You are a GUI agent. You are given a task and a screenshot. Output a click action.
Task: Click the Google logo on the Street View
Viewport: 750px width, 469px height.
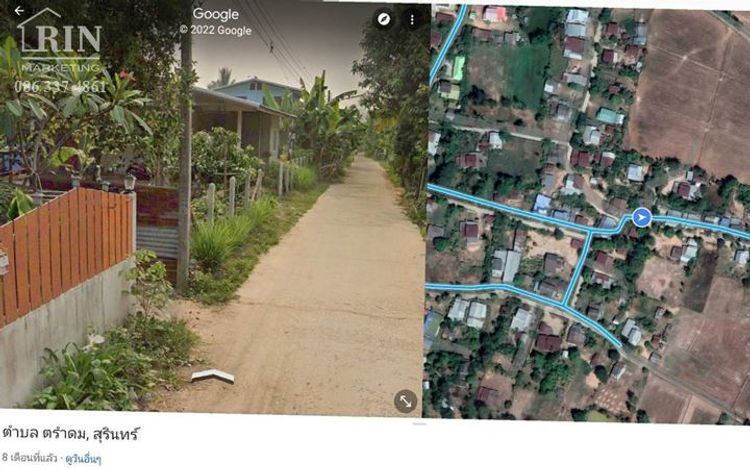click(216, 15)
